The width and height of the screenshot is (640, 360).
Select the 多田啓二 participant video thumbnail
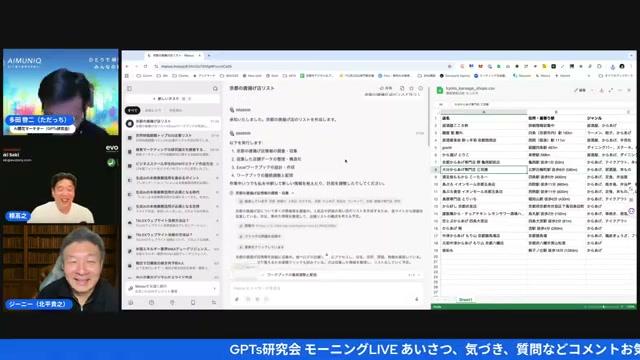pyautogui.click(x=61, y=92)
